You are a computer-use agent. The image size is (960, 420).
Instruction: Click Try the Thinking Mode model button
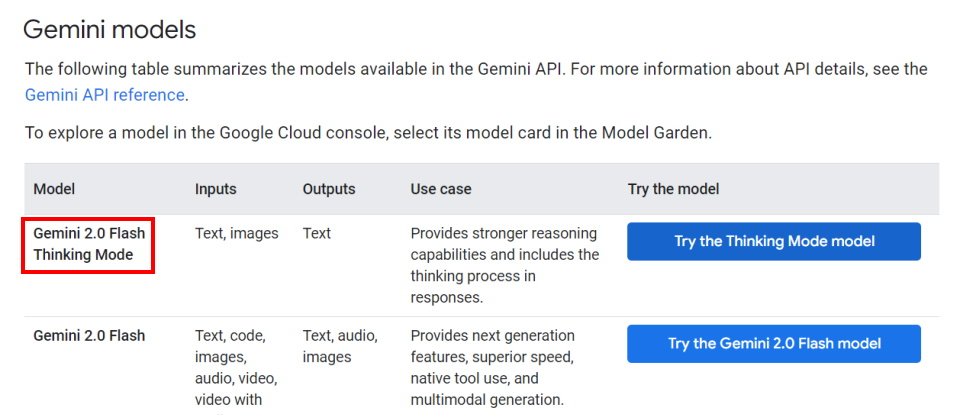[x=774, y=241]
